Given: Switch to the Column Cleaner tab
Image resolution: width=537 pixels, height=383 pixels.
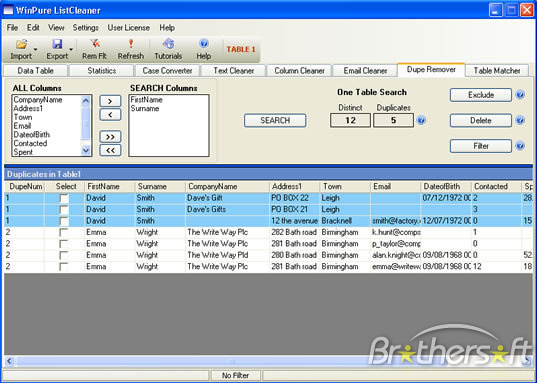Looking at the screenshot, I should (299, 71).
